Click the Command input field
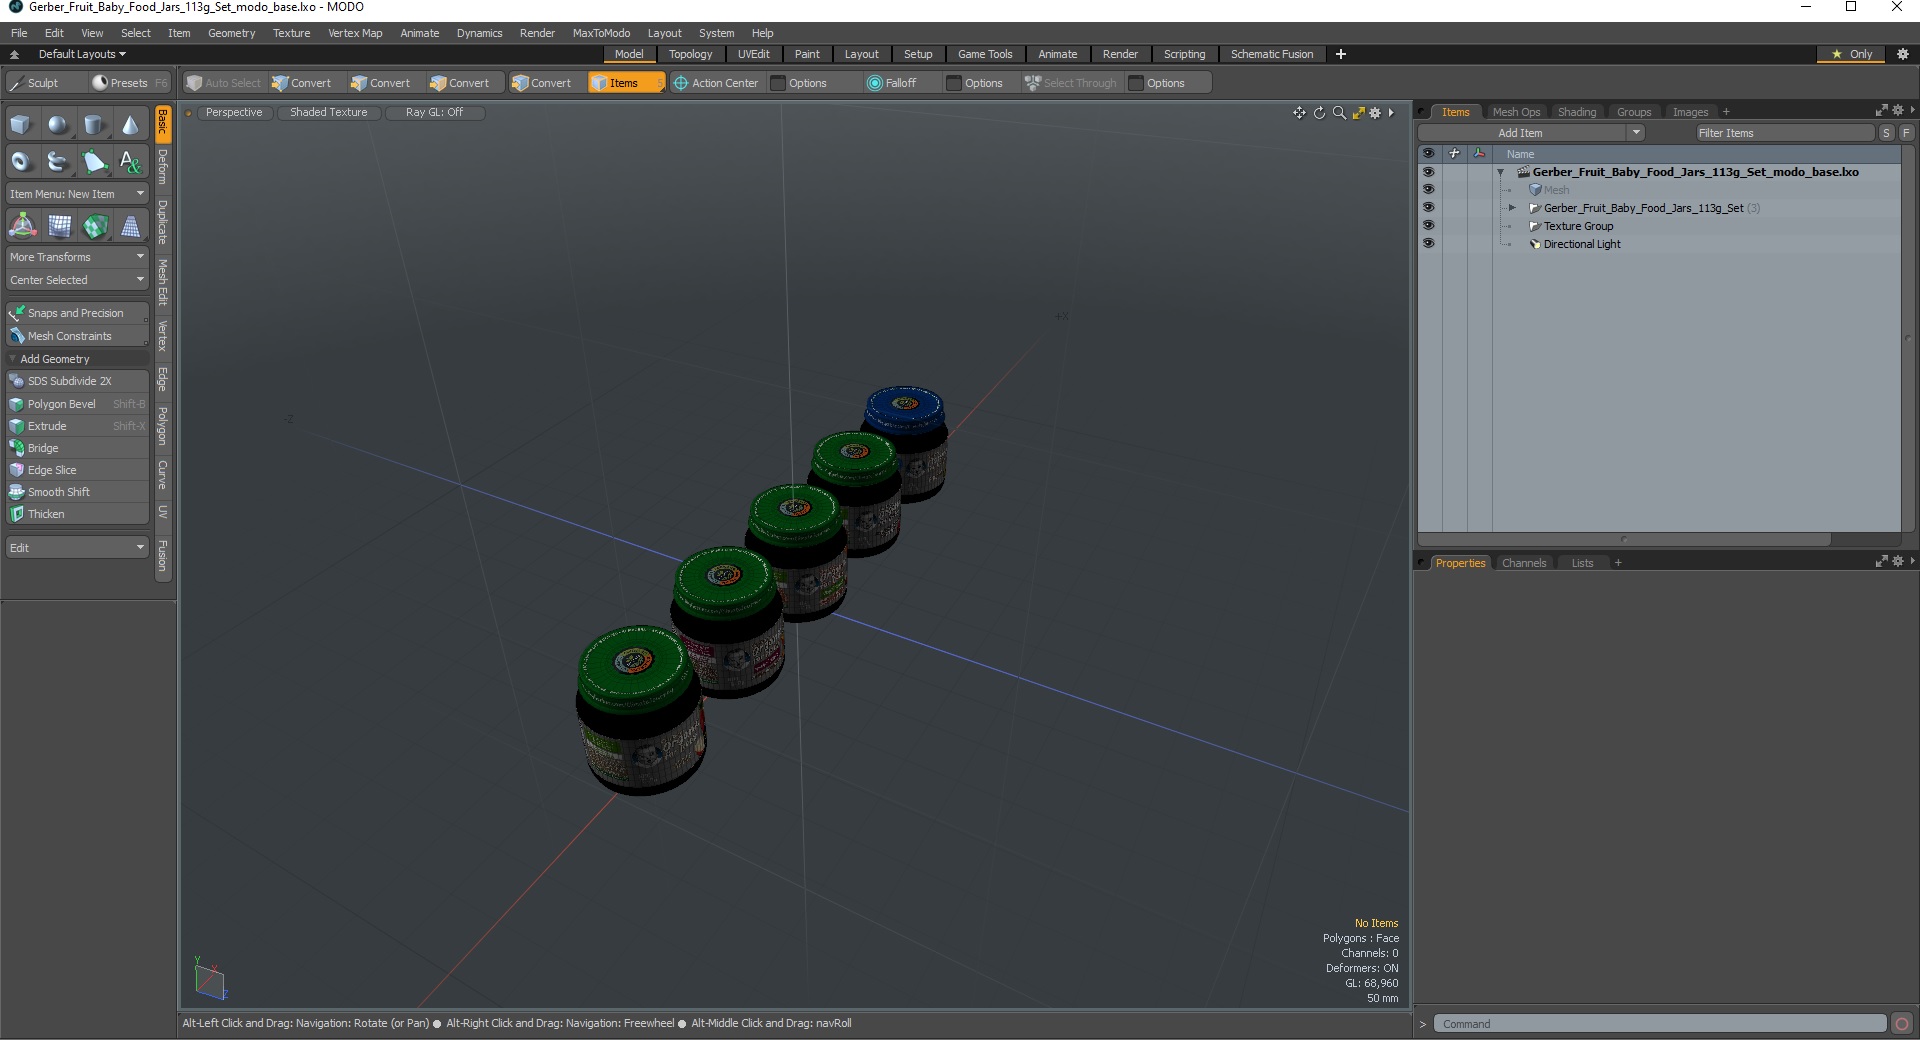1920x1040 pixels. click(1660, 1024)
